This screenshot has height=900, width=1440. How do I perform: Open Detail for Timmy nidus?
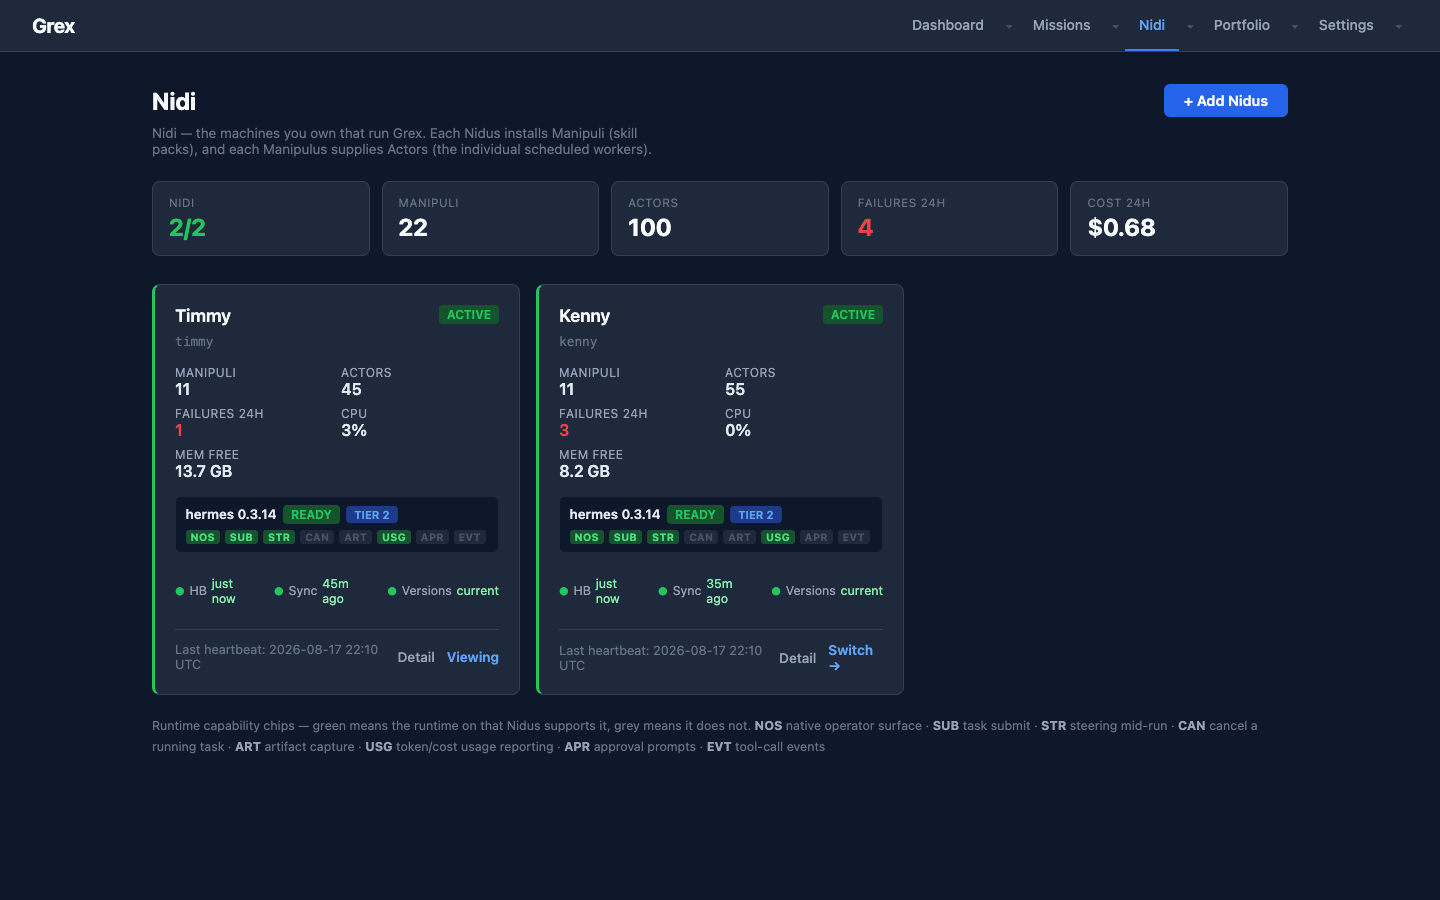(x=416, y=657)
